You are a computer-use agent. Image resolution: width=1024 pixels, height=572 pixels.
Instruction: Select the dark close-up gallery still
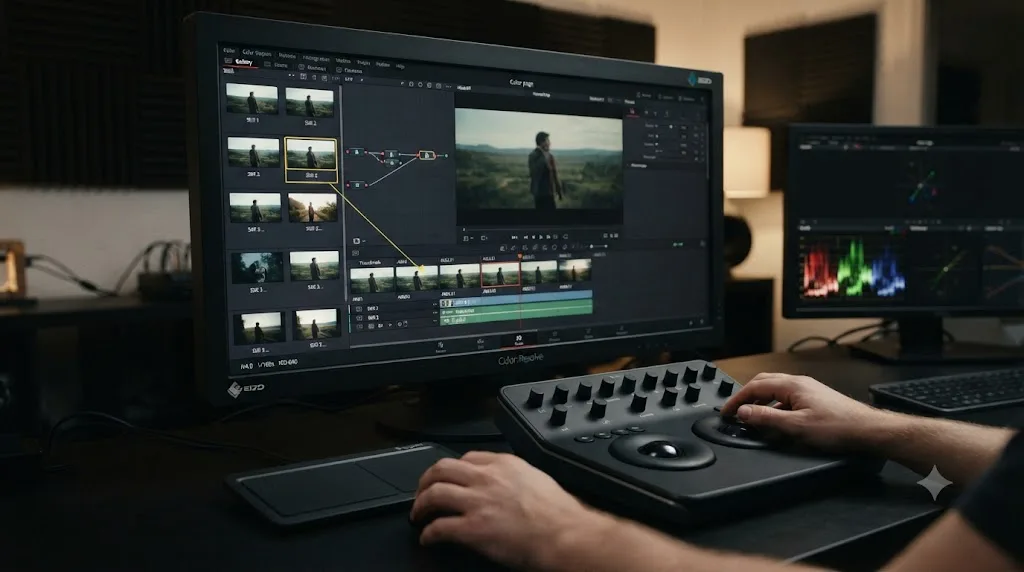[x=257, y=268]
